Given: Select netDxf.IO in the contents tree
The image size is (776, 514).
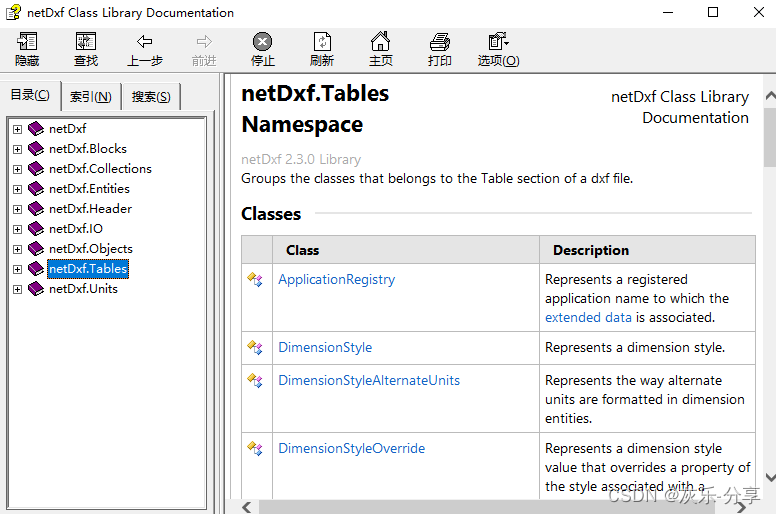Looking at the screenshot, I should [76, 229].
